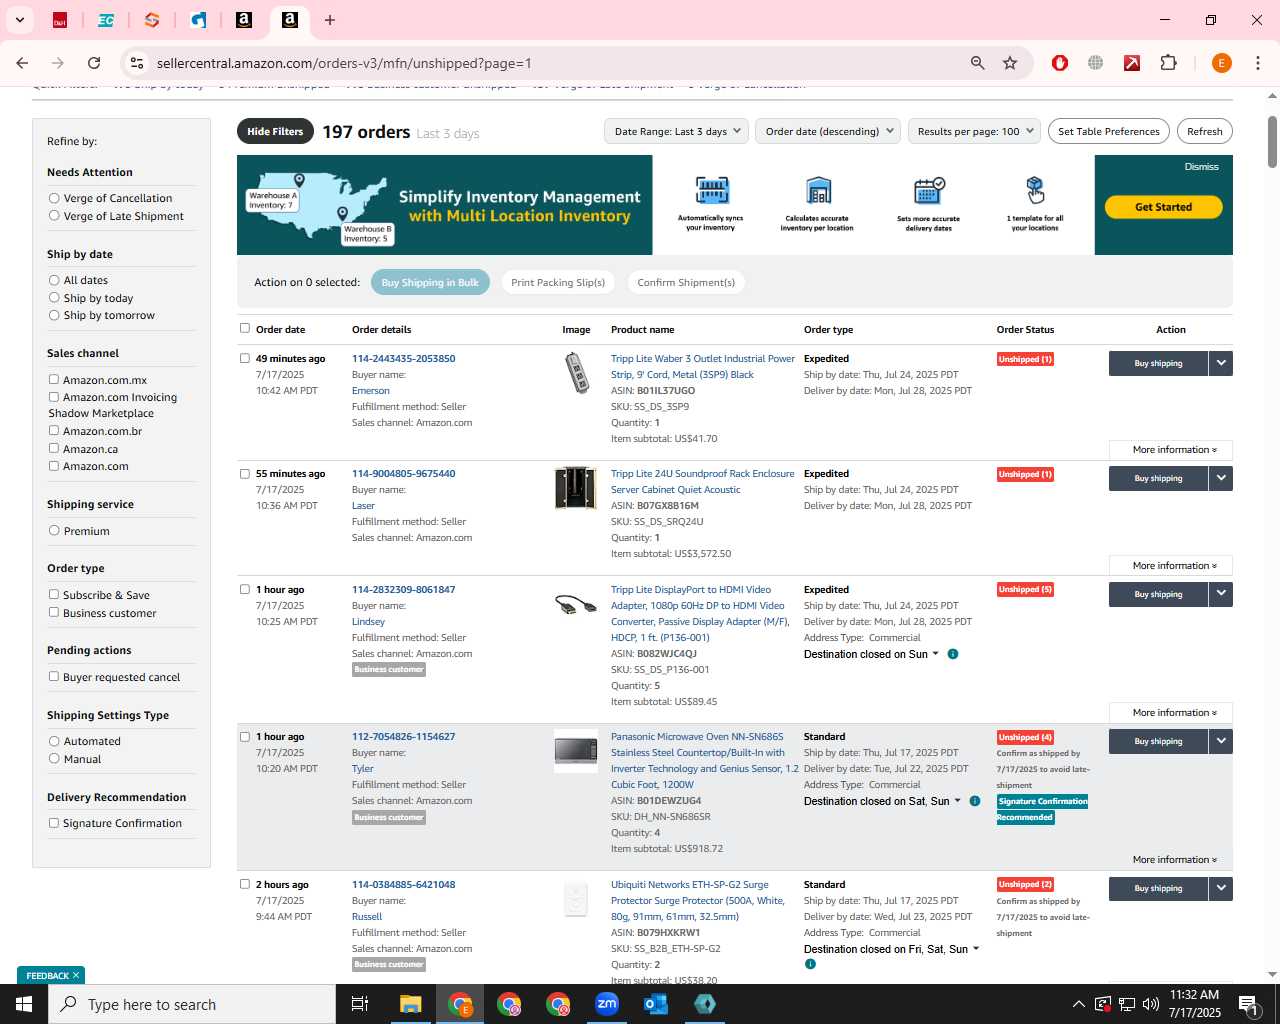Open a new browser tab with plus icon
1280x1024 pixels.
point(330,20)
